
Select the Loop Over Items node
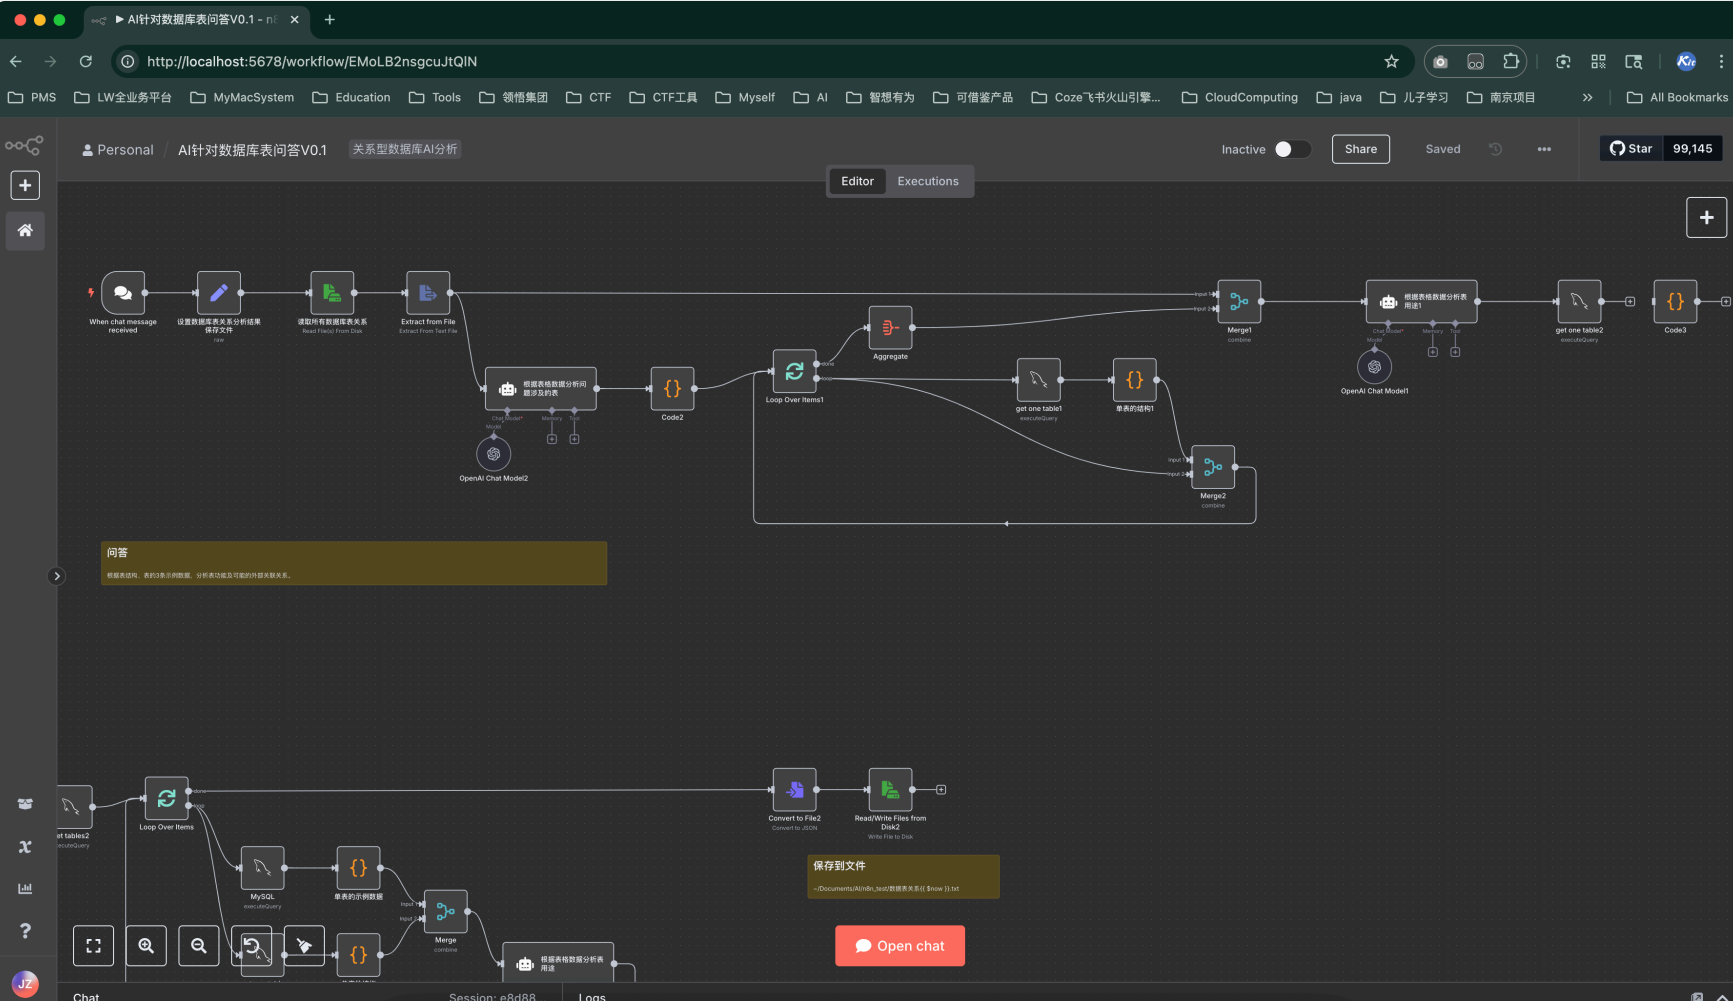pyautogui.click(x=166, y=798)
